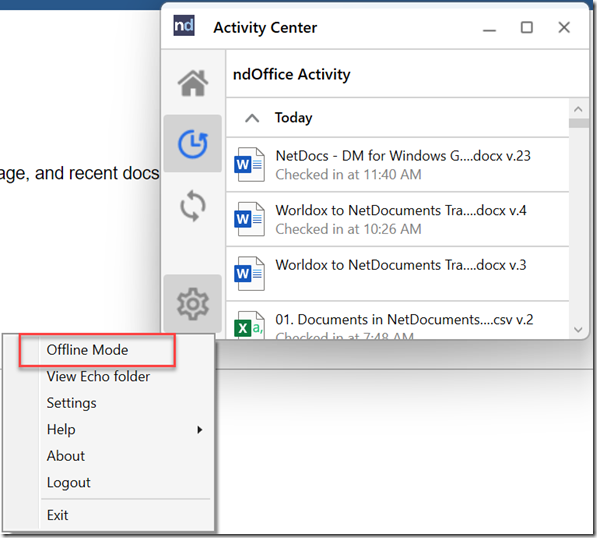Select the recent activity clock icon
Screen dimensions: 597x538
pos(193,144)
